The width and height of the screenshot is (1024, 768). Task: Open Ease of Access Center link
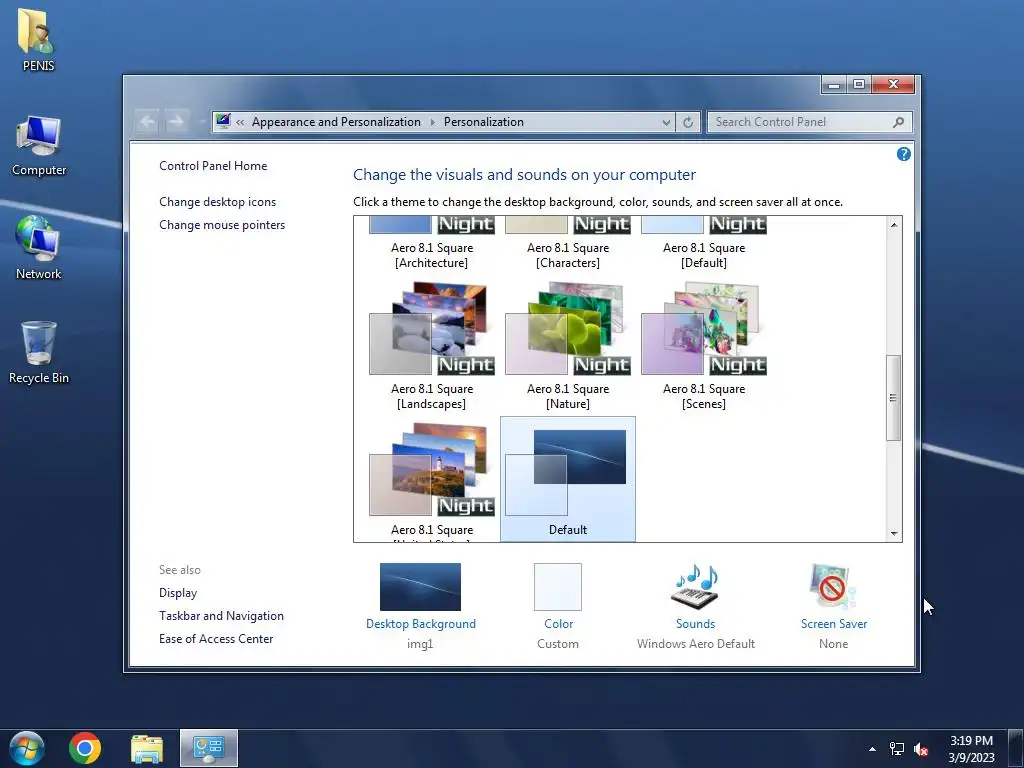click(216, 639)
